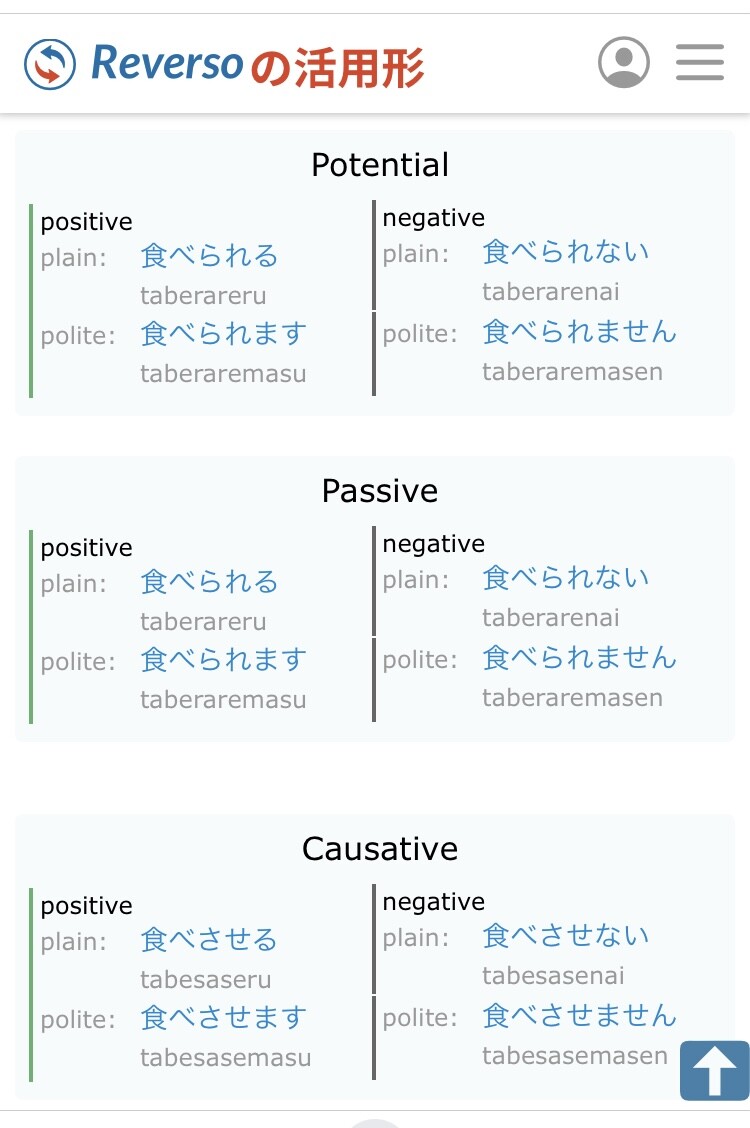Open the user account profile icon
The image size is (750, 1128).
[x=624, y=62]
